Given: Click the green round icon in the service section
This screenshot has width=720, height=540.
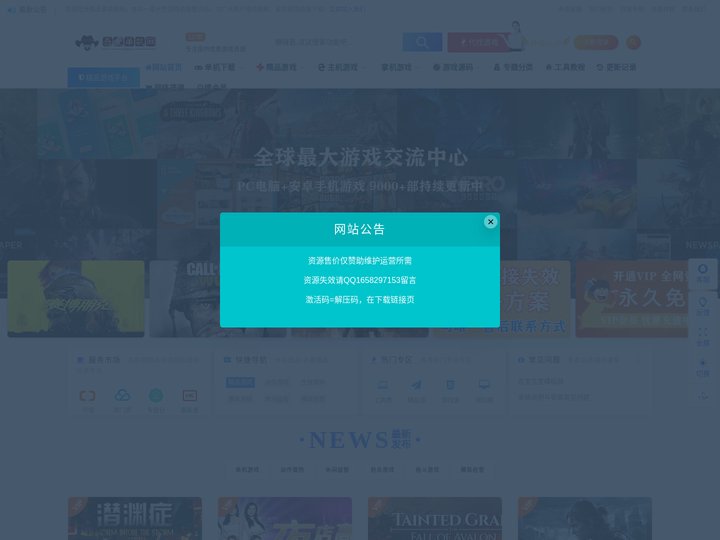Looking at the screenshot, I should click(156, 395).
